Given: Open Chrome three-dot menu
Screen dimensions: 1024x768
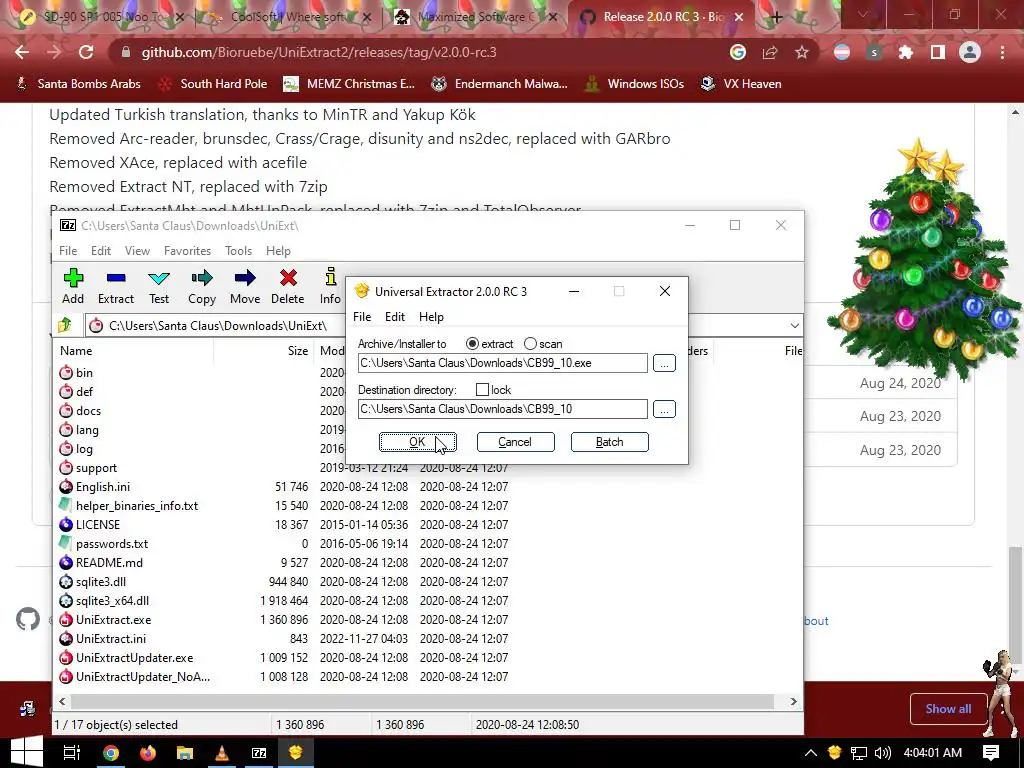Looking at the screenshot, I should pyautogui.click(x=1002, y=52).
